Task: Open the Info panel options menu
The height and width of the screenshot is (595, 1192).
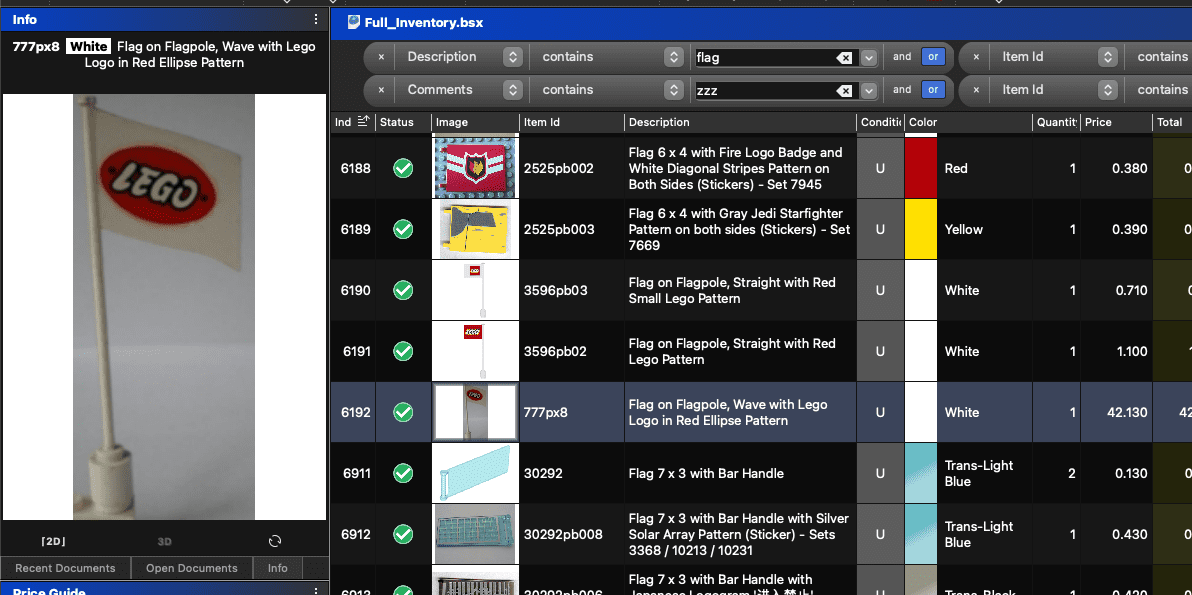Action: point(315,19)
